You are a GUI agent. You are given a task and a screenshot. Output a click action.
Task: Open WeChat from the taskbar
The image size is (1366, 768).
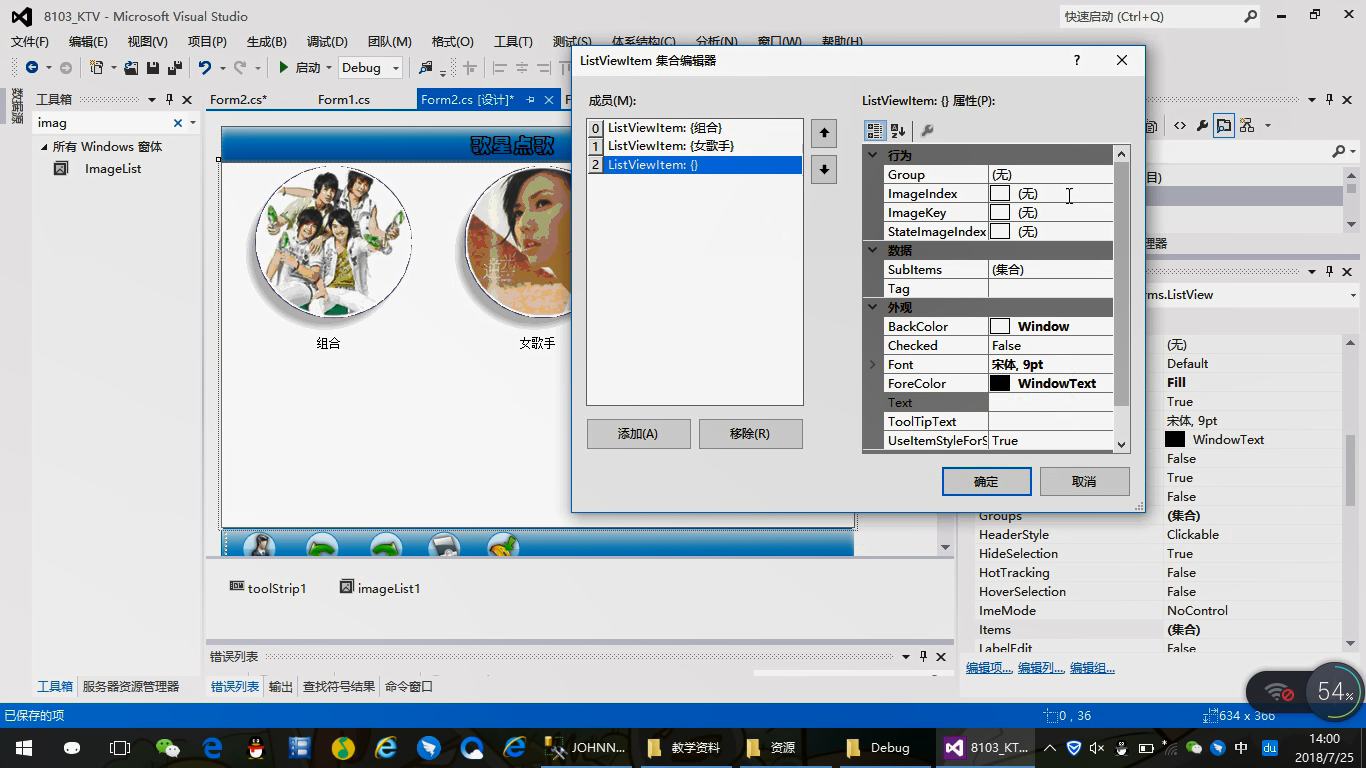pyautogui.click(x=168, y=747)
